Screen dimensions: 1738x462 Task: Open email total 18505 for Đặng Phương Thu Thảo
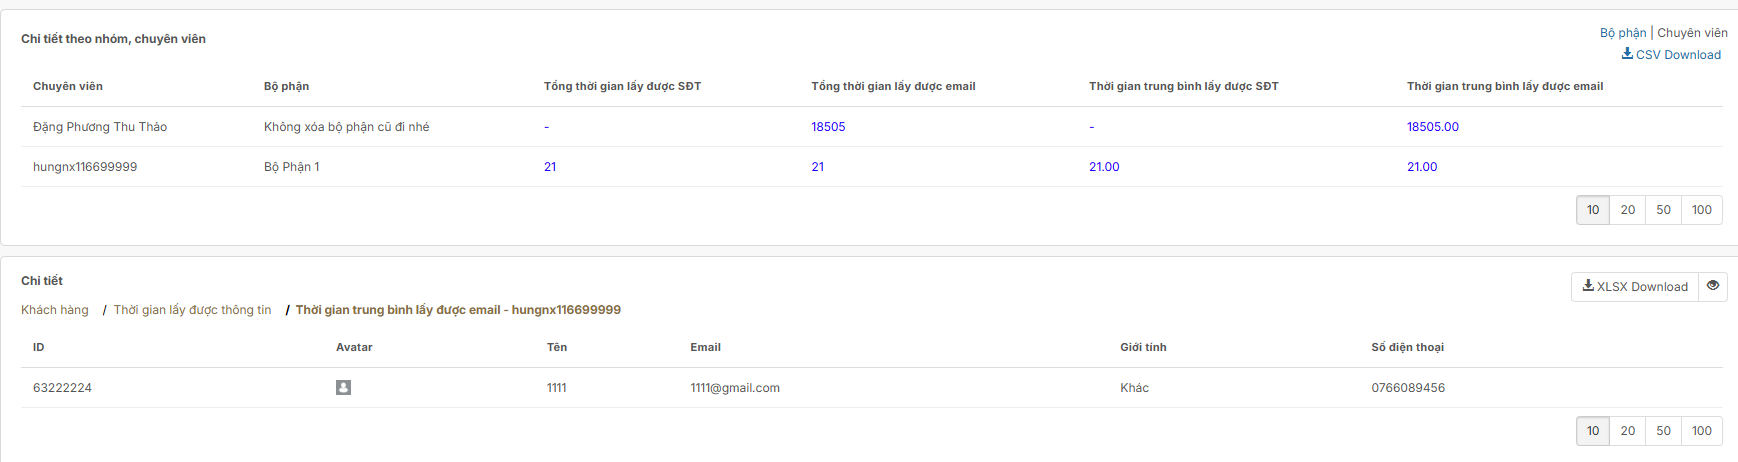tap(828, 127)
